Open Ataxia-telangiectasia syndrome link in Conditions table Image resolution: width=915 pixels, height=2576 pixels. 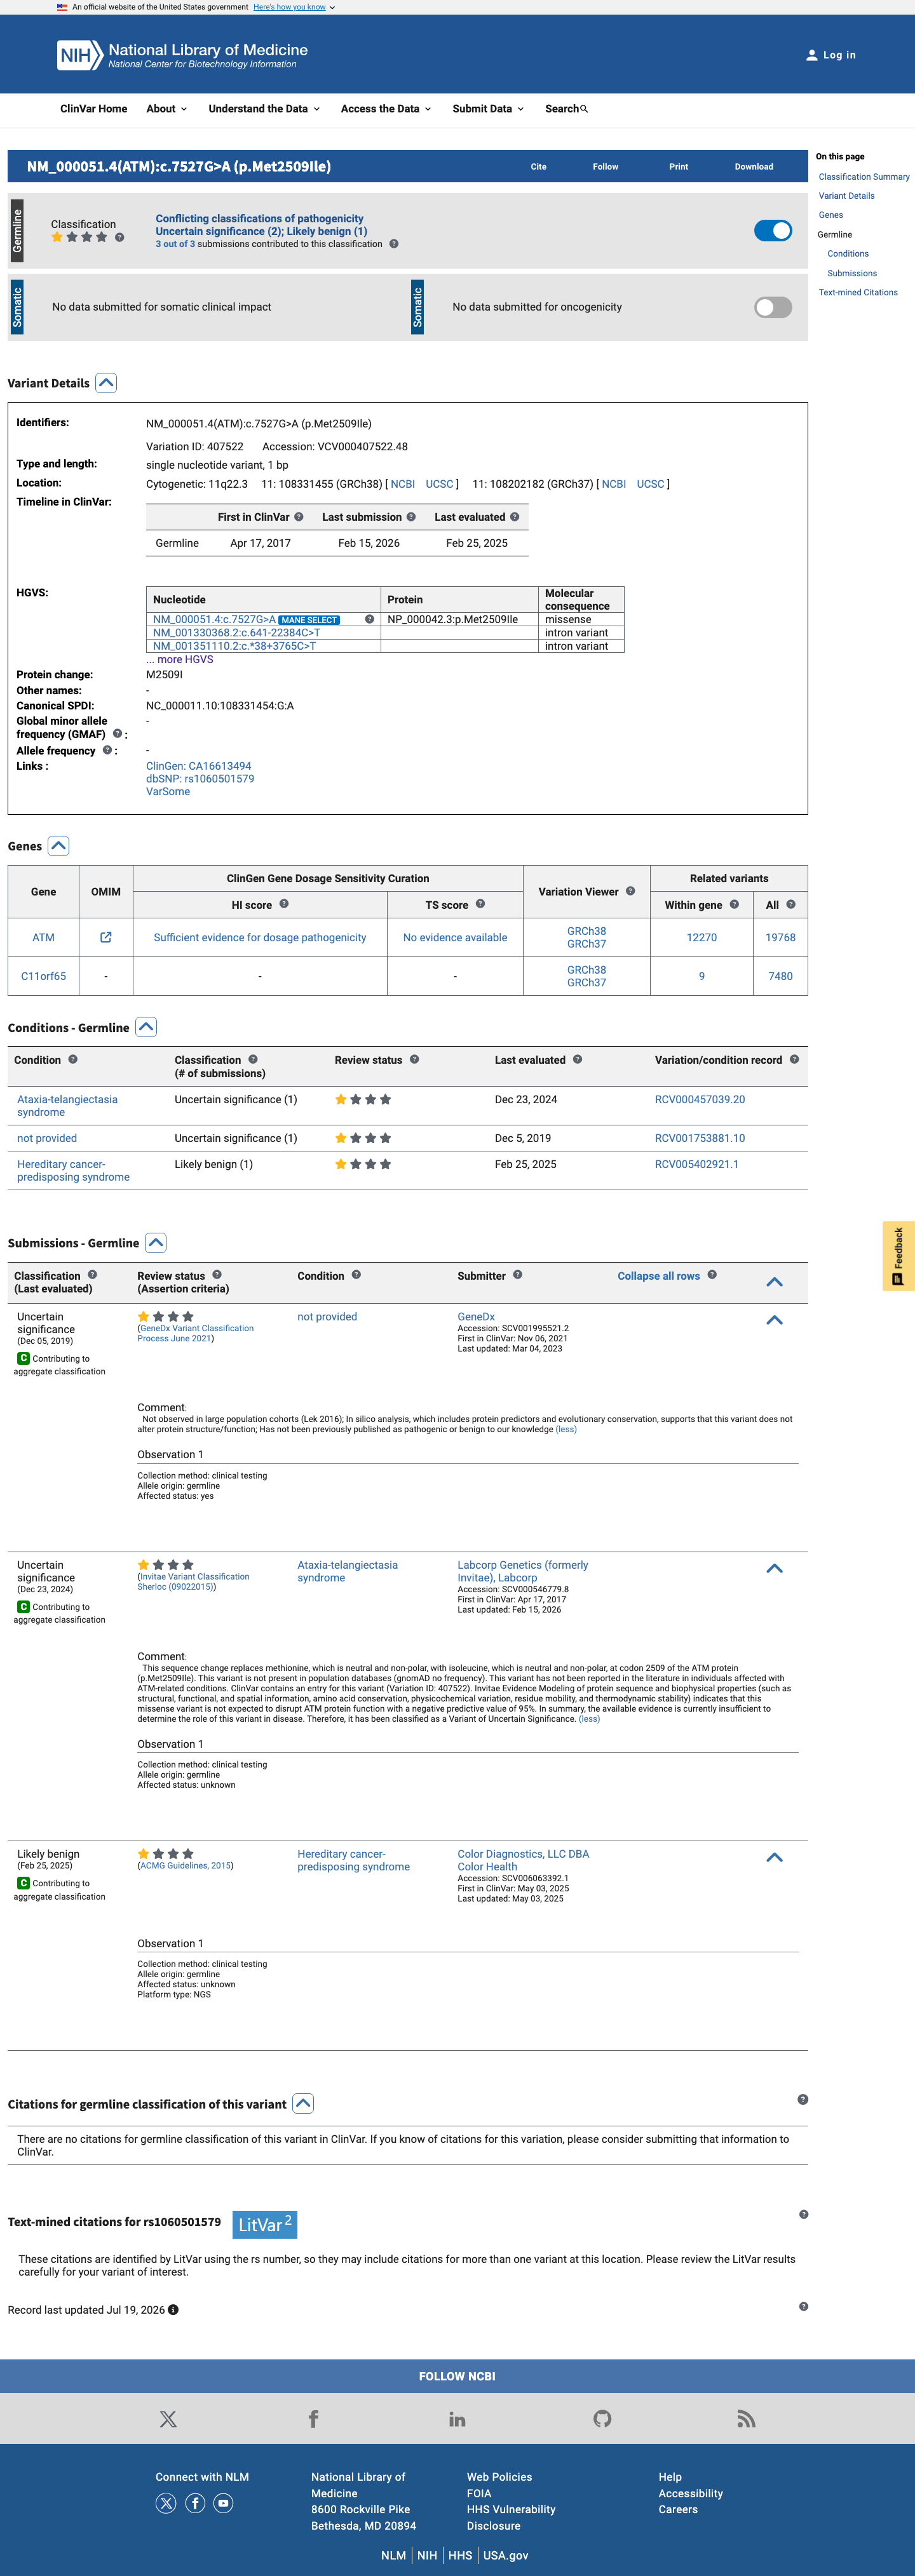[67, 1105]
